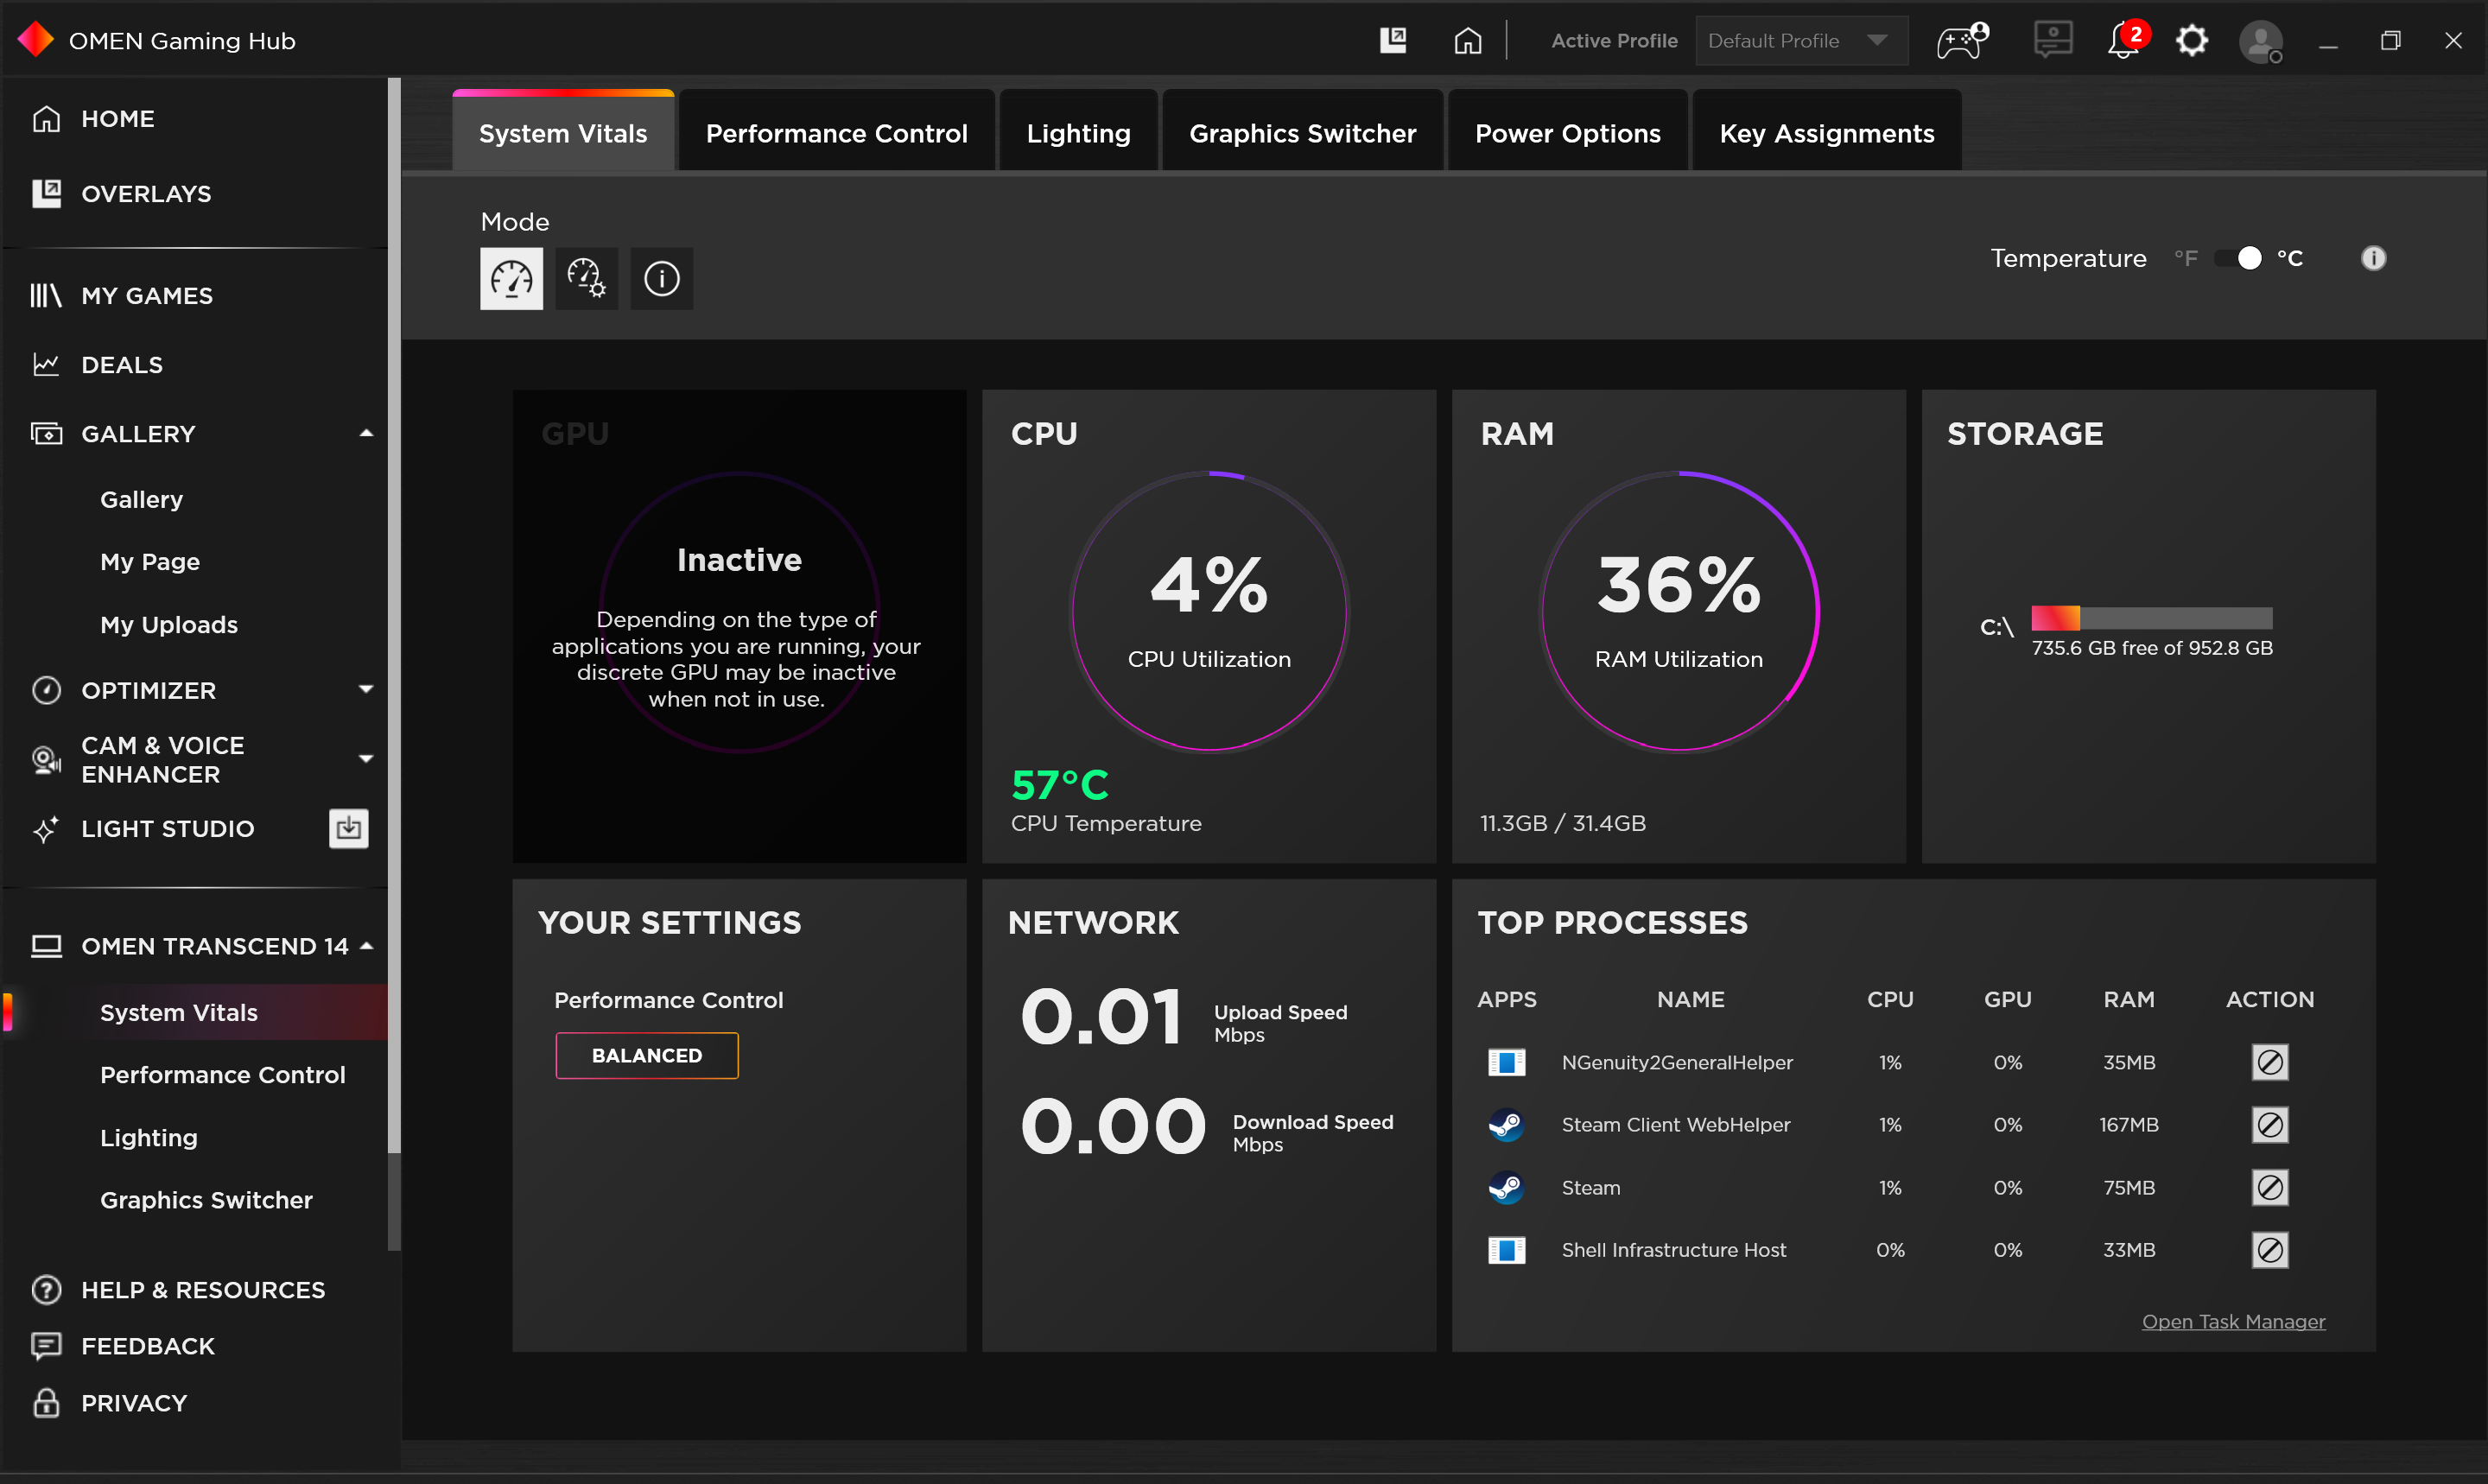Click the OMEN diamond logo
This screenshot has height=1484, width=2488.
(x=36, y=40)
